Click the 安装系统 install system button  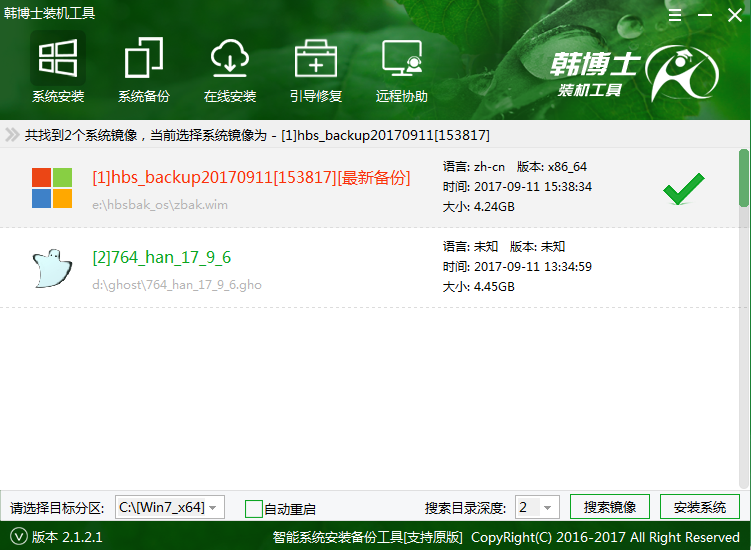point(700,507)
